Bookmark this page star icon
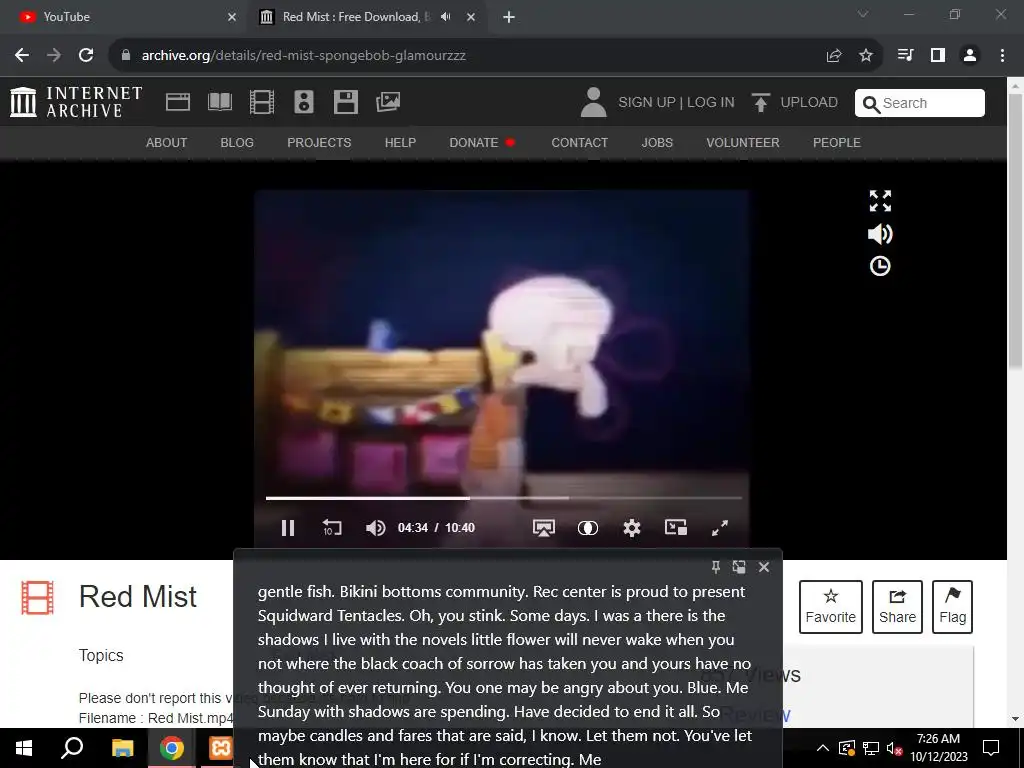This screenshot has width=1024, height=768. pos(866,56)
